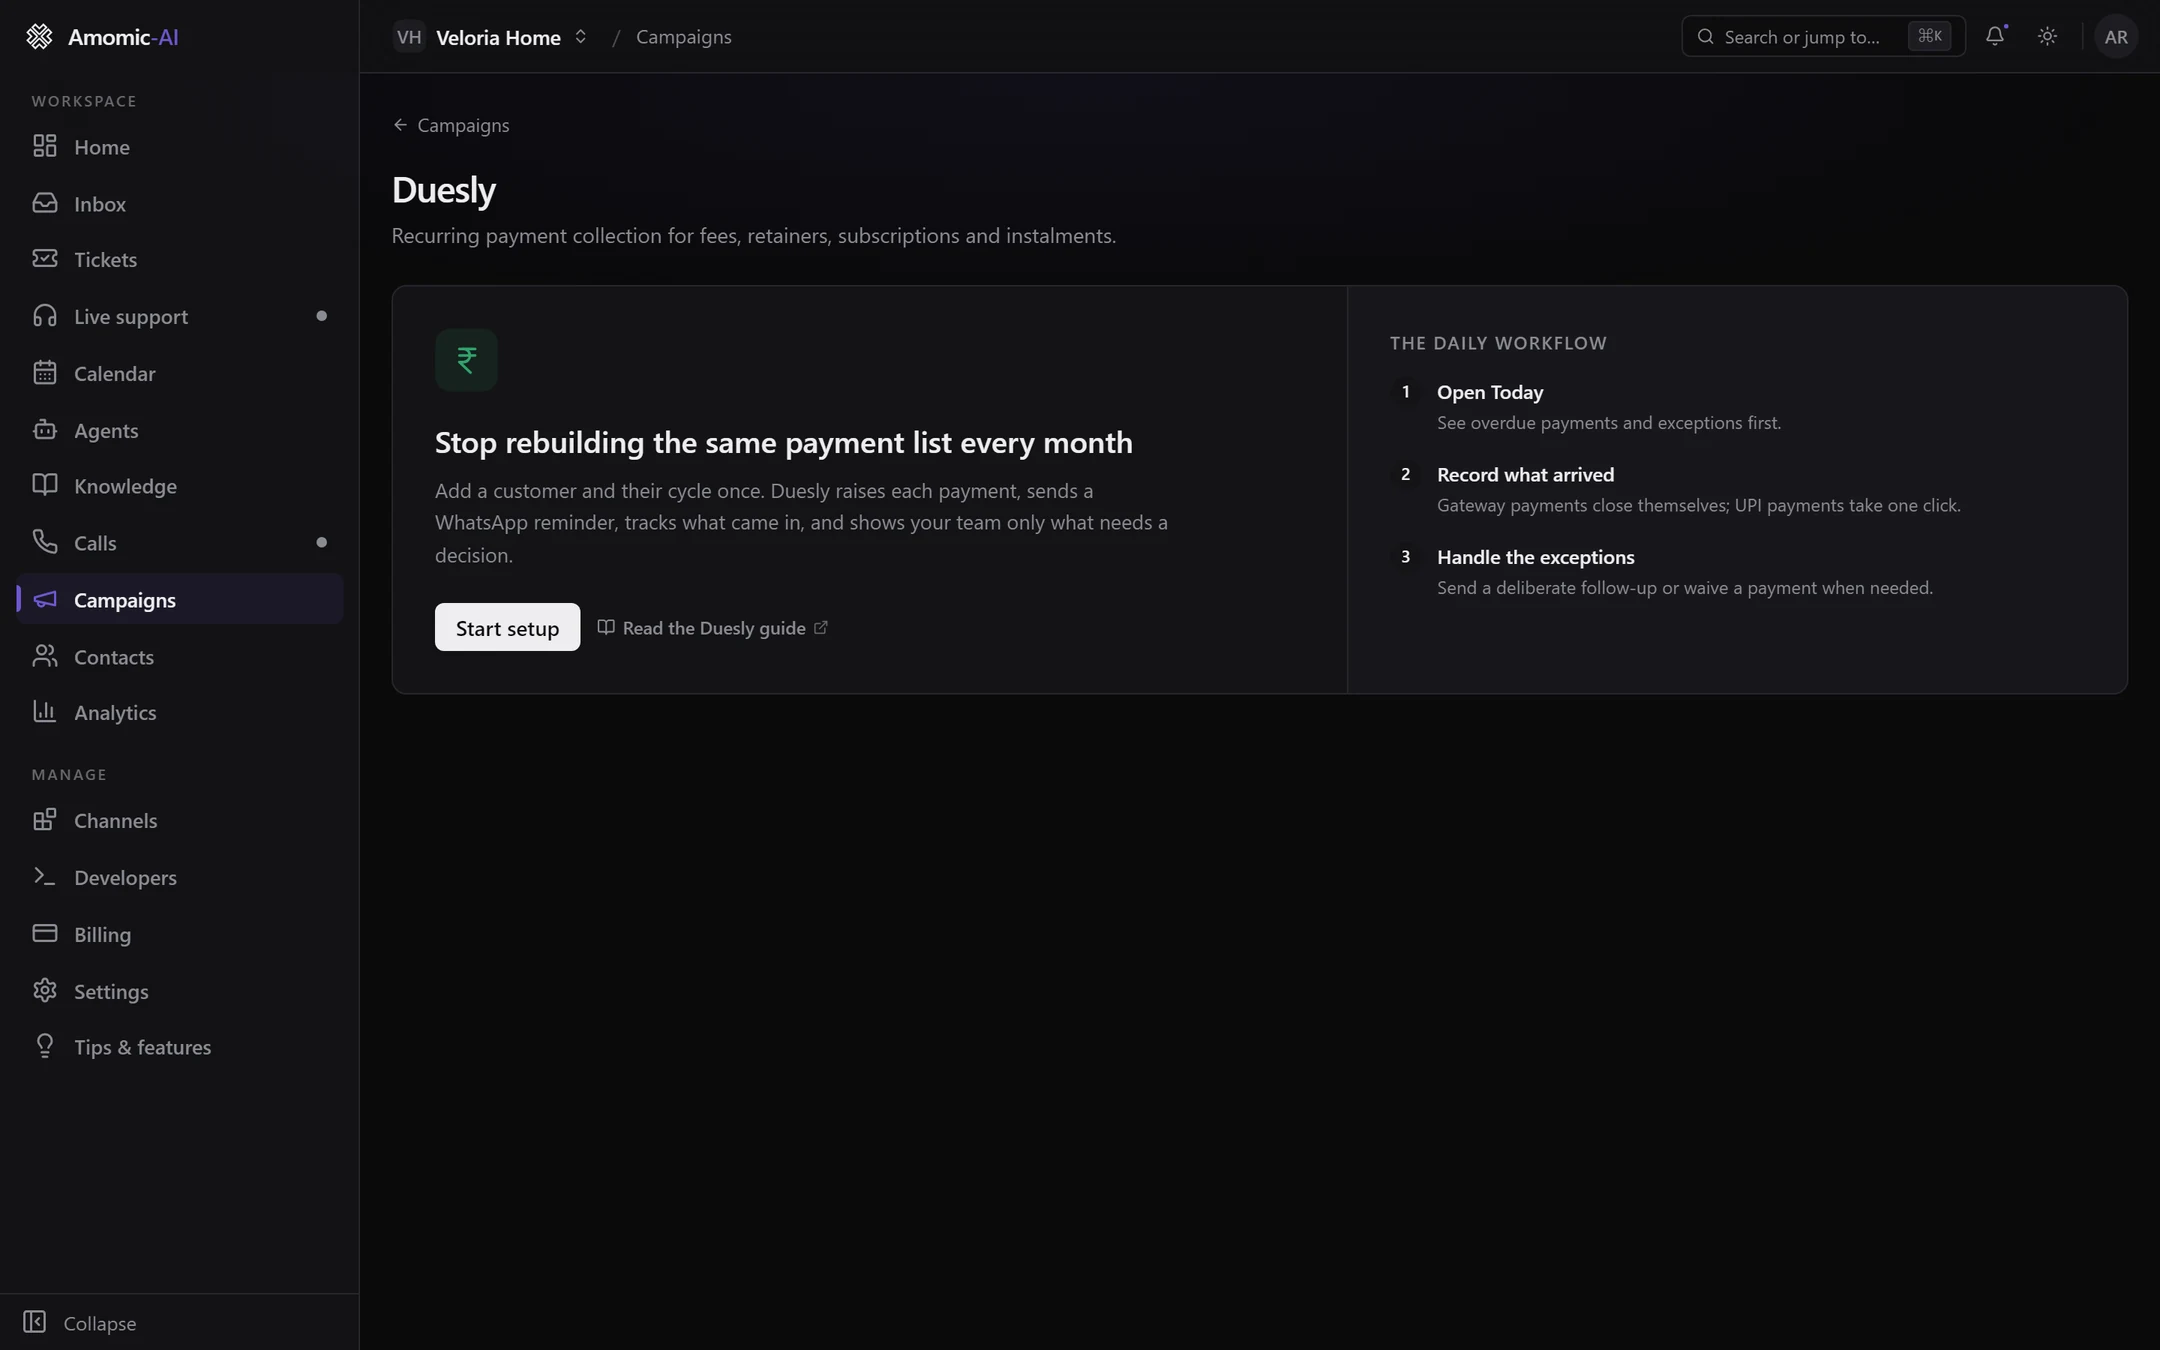Click the Start setup button
The image size is (2160, 1350).
(x=507, y=627)
